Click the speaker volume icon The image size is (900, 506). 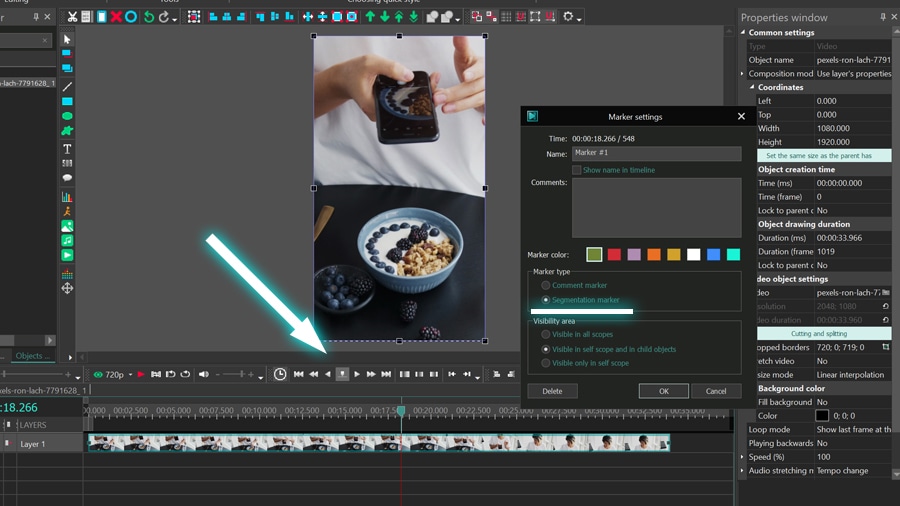204,374
